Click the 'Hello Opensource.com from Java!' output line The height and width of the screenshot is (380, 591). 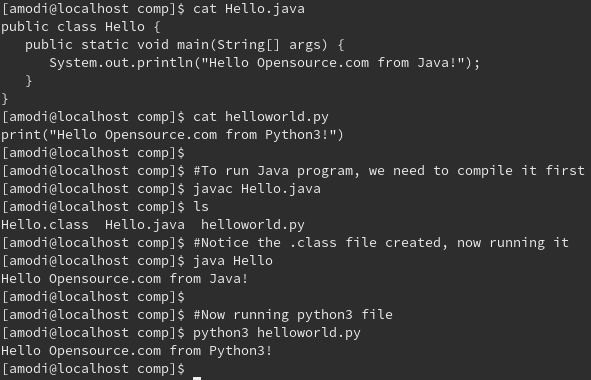point(124,279)
